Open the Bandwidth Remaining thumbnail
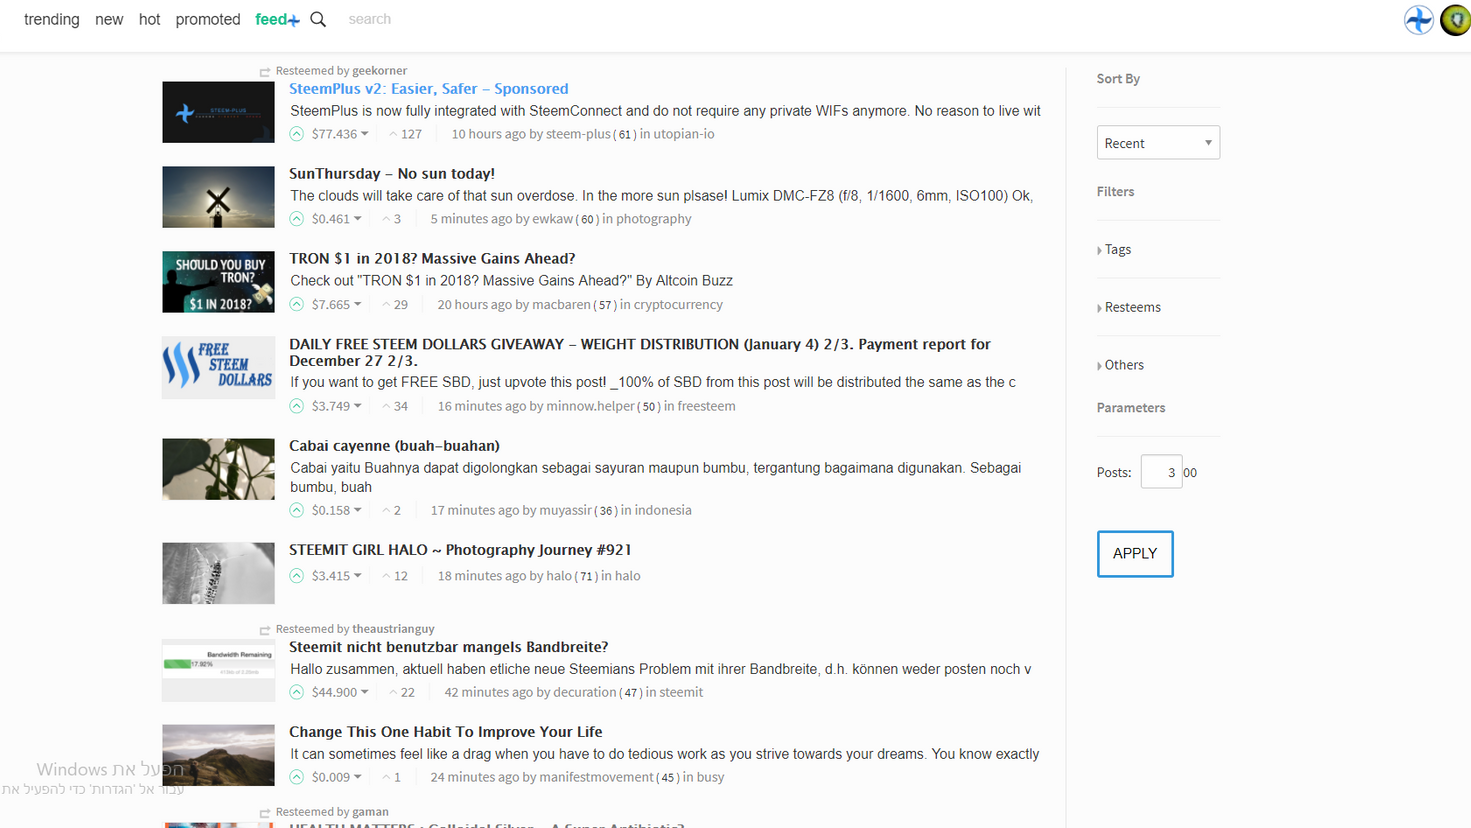 218,670
